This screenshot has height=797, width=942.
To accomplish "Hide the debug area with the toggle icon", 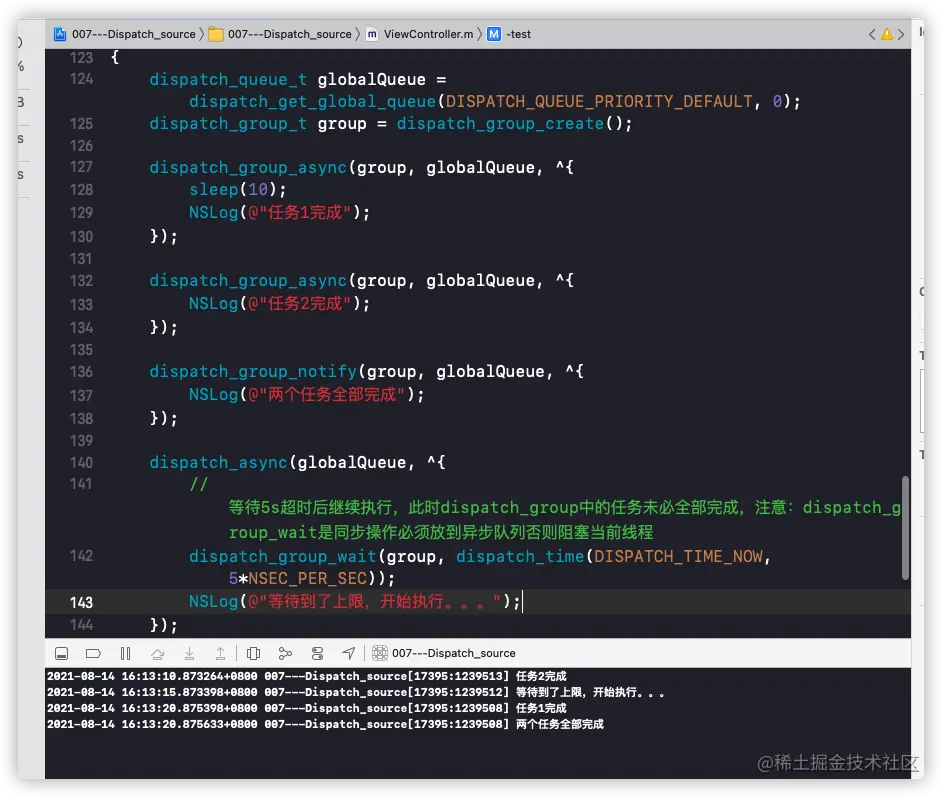I will point(61,653).
